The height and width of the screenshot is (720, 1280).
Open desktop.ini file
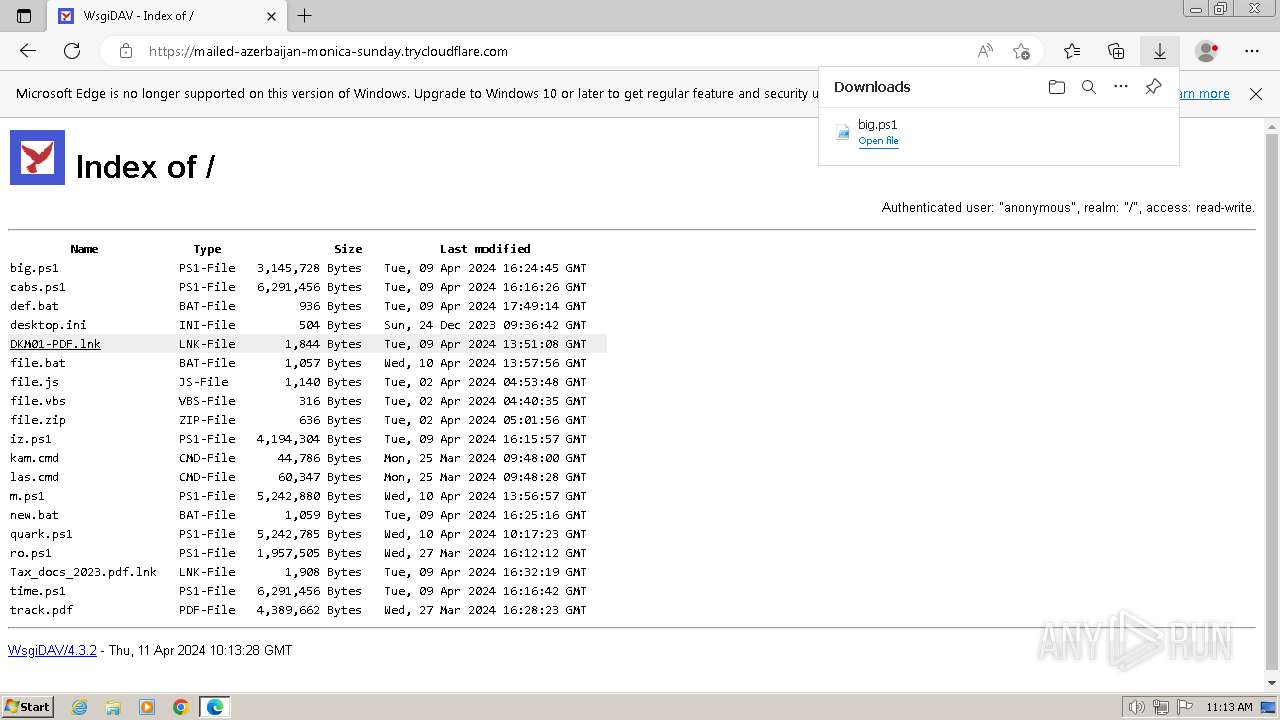coord(48,325)
